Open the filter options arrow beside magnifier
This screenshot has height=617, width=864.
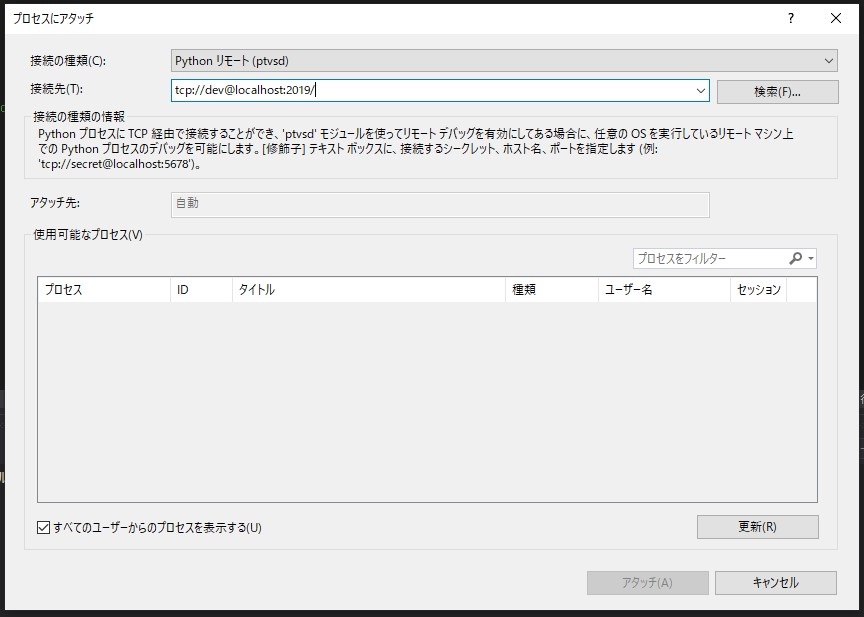click(x=811, y=258)
